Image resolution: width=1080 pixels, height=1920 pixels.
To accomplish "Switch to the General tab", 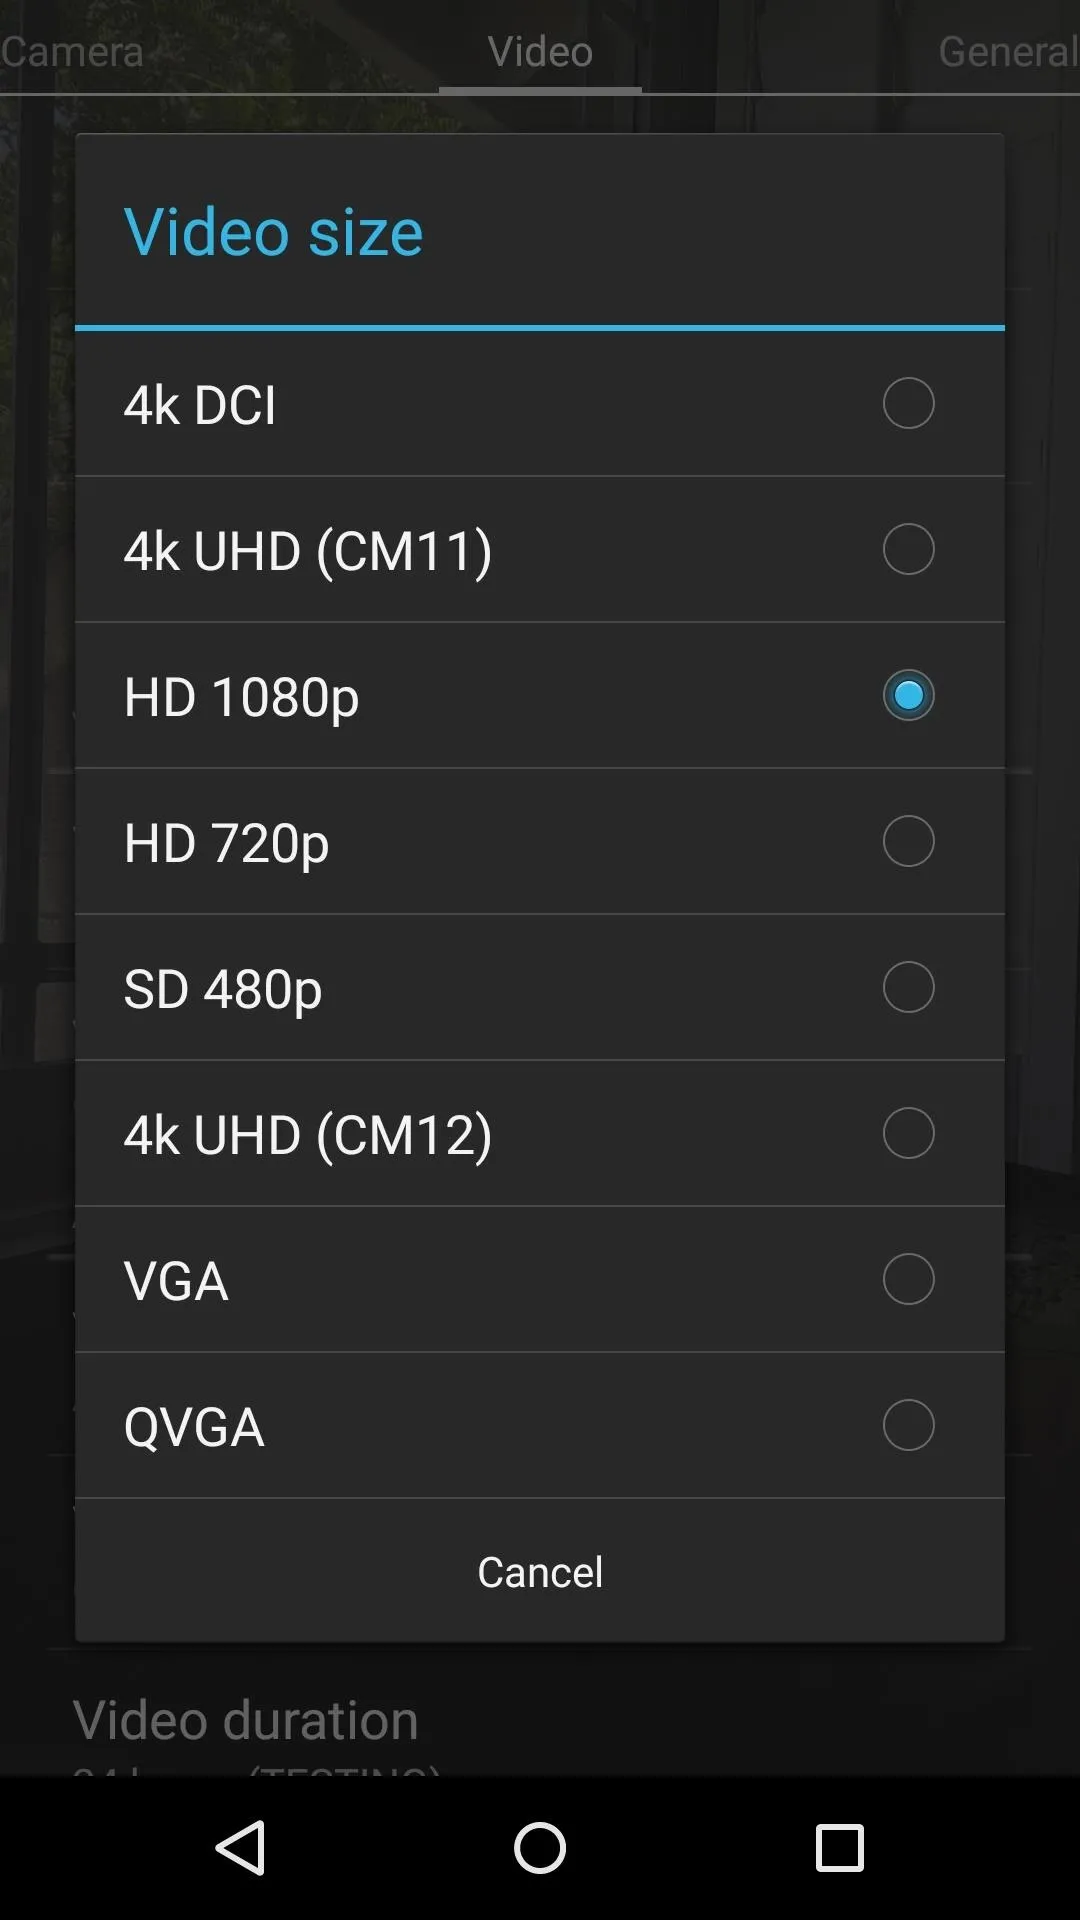I will click(1008, 51).
